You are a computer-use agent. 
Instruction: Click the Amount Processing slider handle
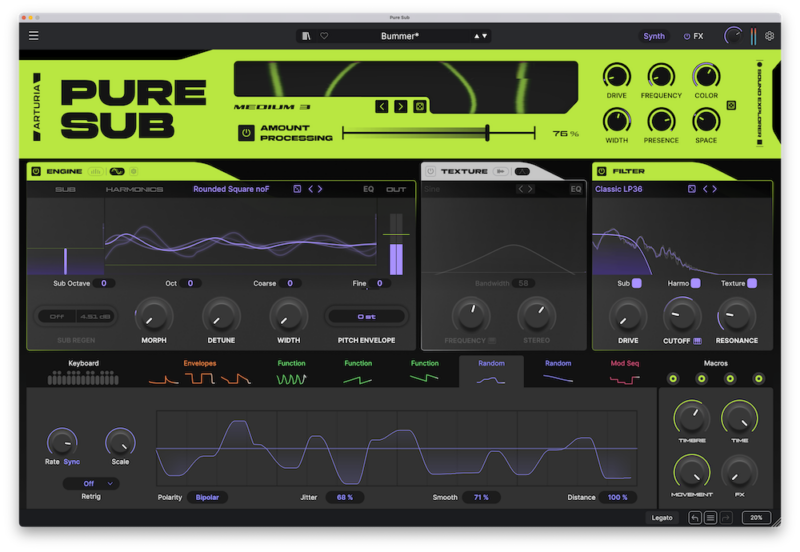coord(487,133)
